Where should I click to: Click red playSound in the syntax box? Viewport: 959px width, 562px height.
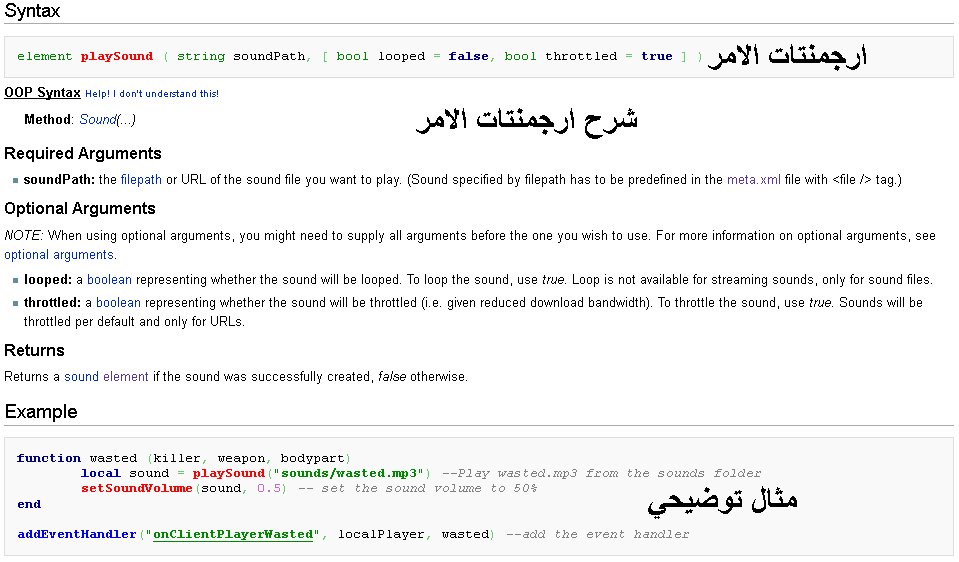click(x=117, y=57)
